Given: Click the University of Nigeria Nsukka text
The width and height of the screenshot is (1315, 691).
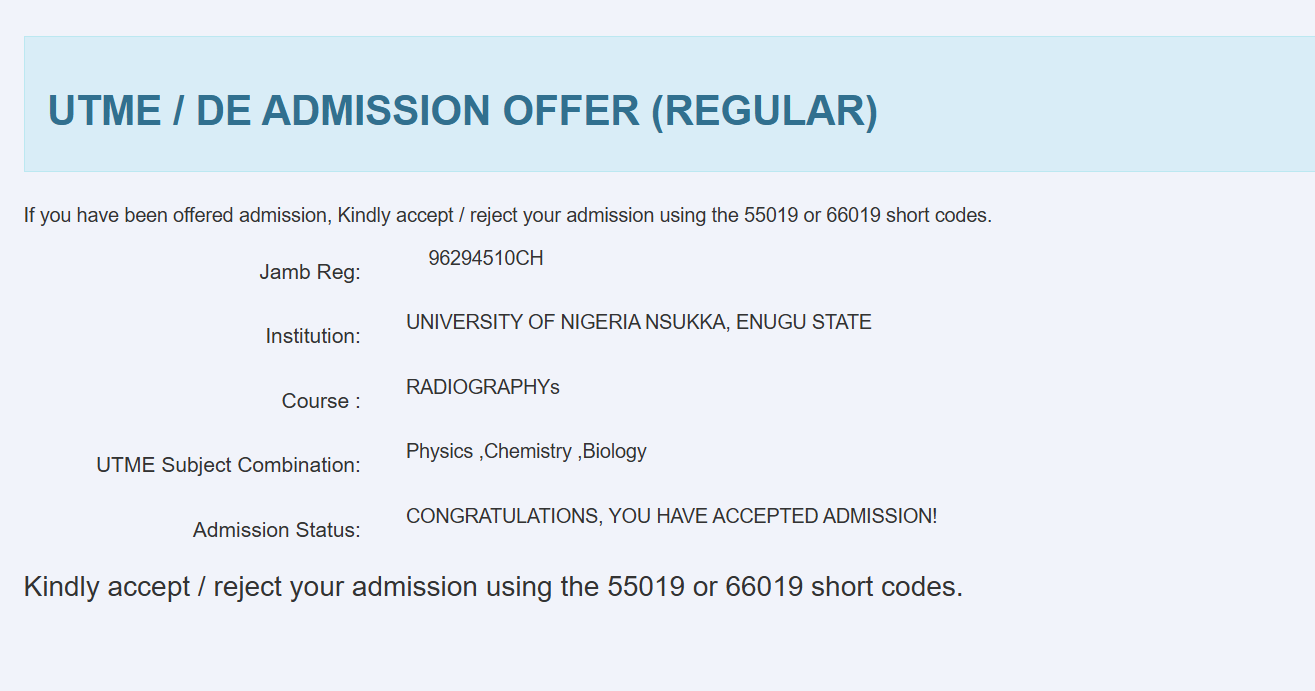Looking at the screenshot, I should (638, 322).
